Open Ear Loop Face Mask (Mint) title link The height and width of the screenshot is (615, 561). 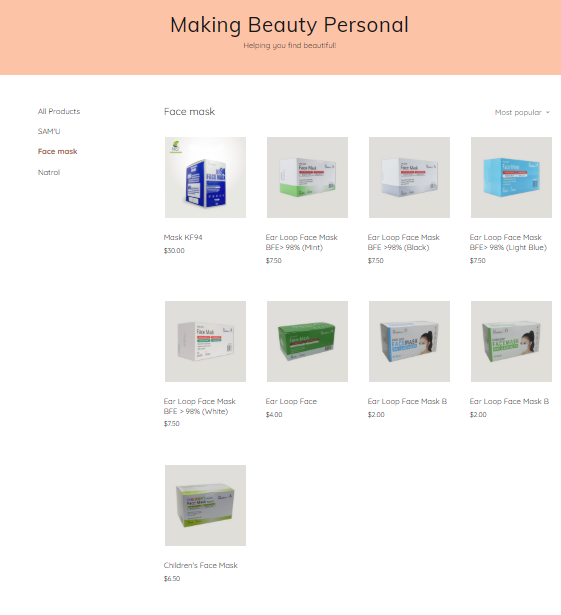click(x=301, y=242)
